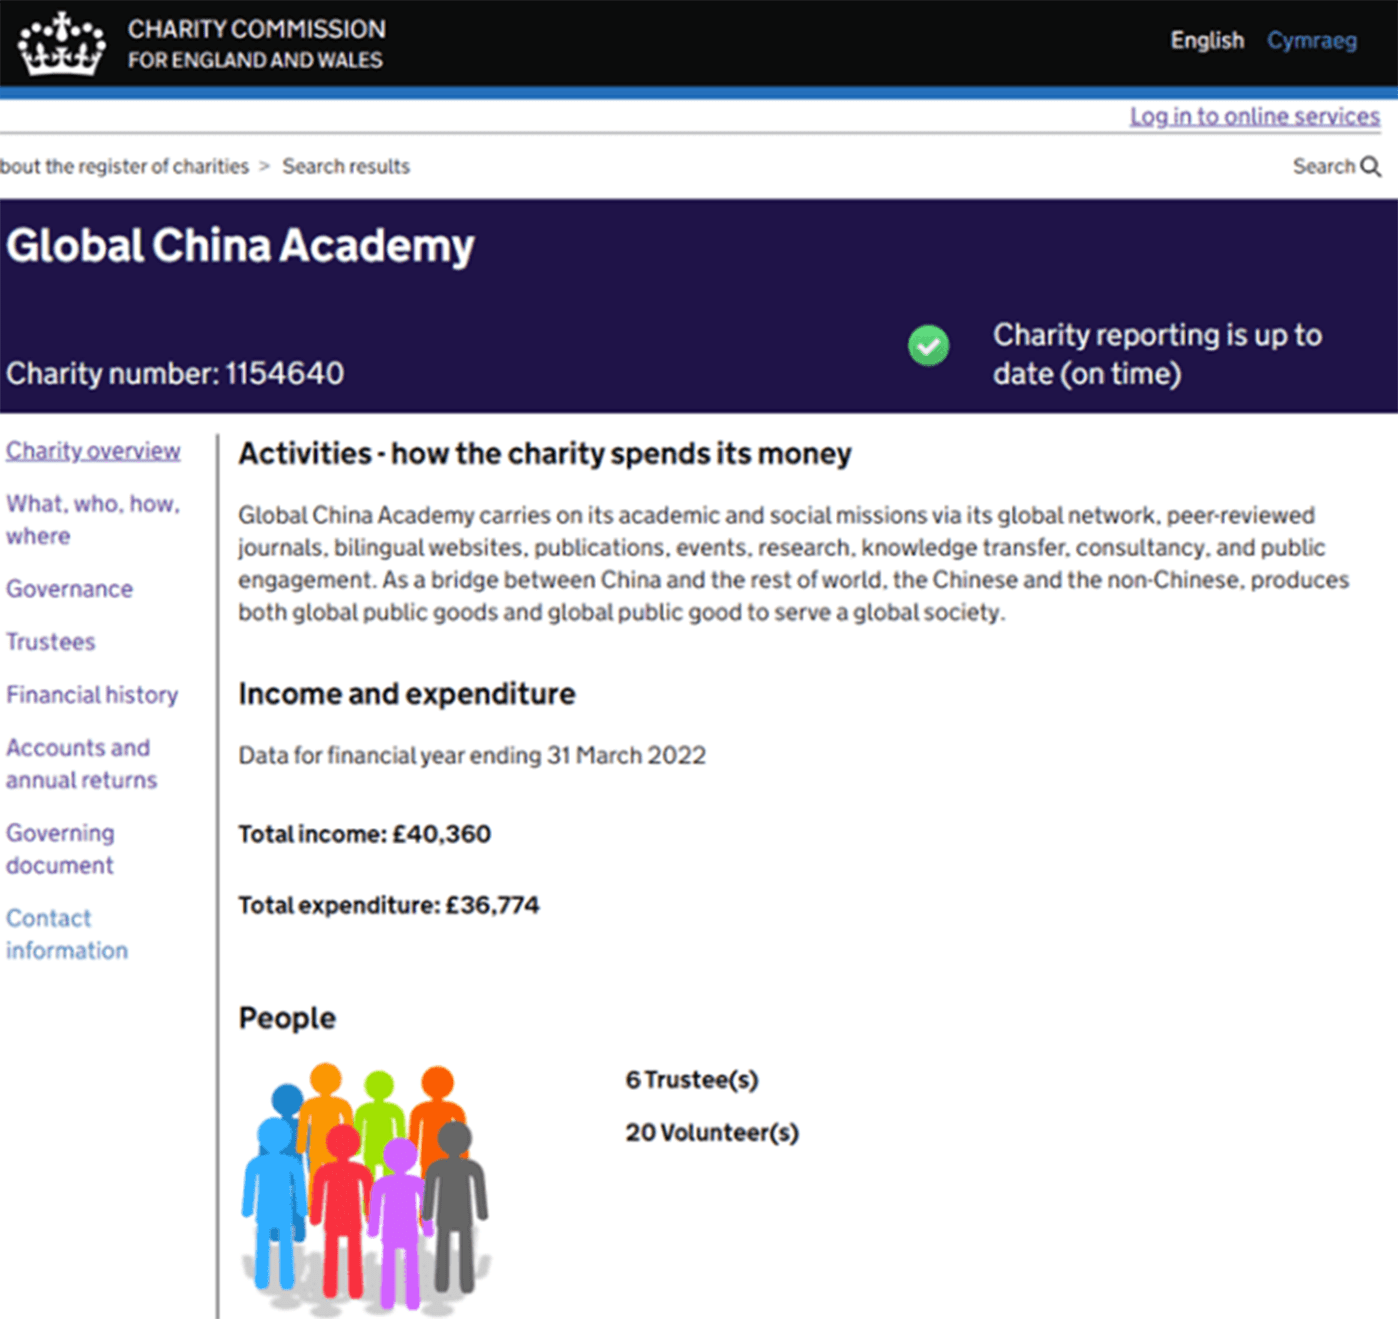Switch language to Cymraeg

(x=1311, y=41)
